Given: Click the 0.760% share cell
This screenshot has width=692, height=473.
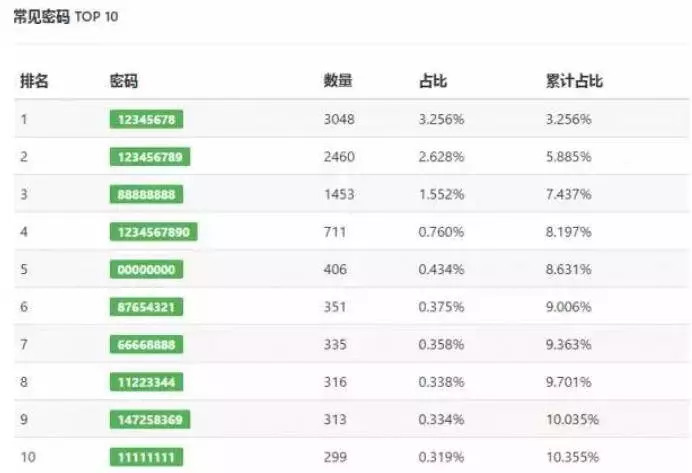Looking at the screenshot, I should pyautogui.click(x=441, y=232).
